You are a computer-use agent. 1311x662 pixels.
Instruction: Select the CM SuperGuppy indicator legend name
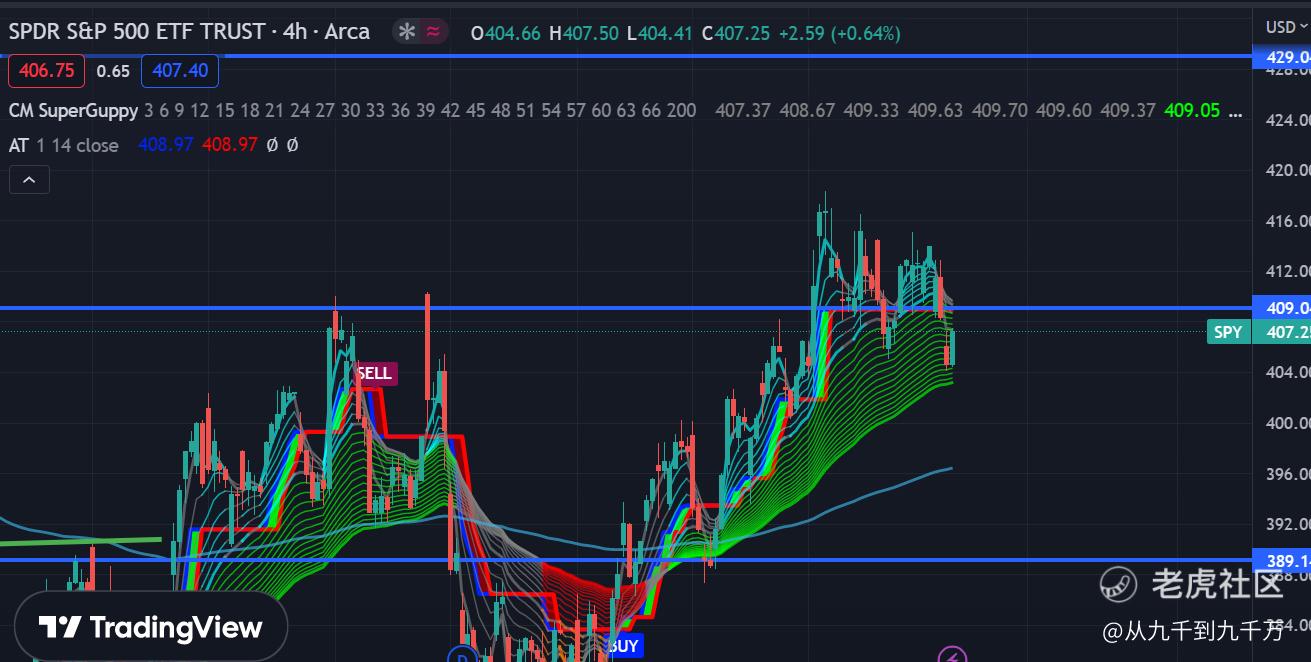click(x=72, y=110)
